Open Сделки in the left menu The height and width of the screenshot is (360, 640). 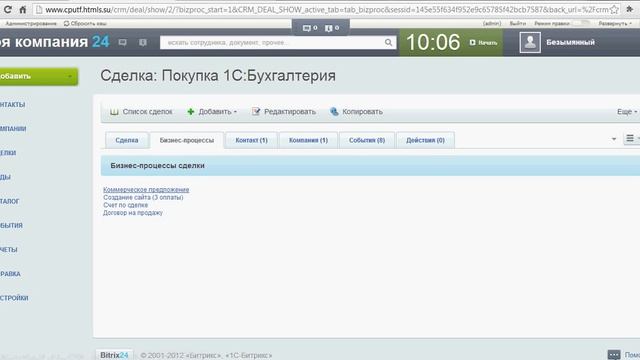[8, 153]
